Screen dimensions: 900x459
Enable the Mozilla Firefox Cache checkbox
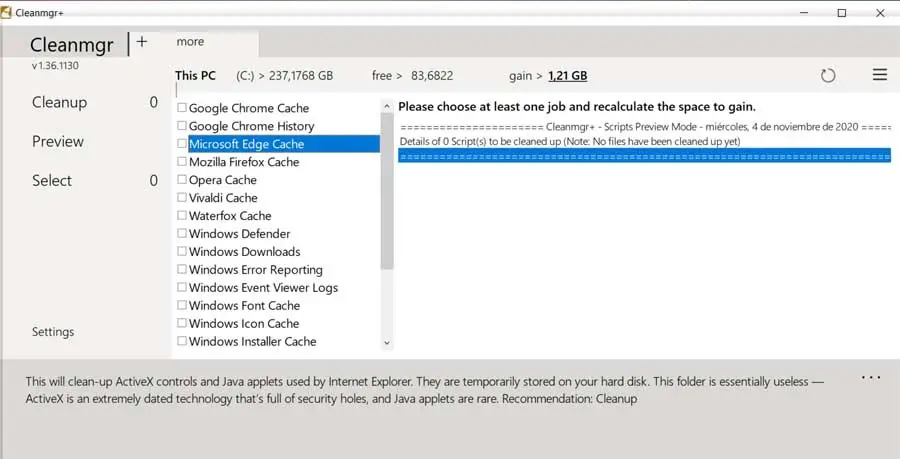[182, 161]
